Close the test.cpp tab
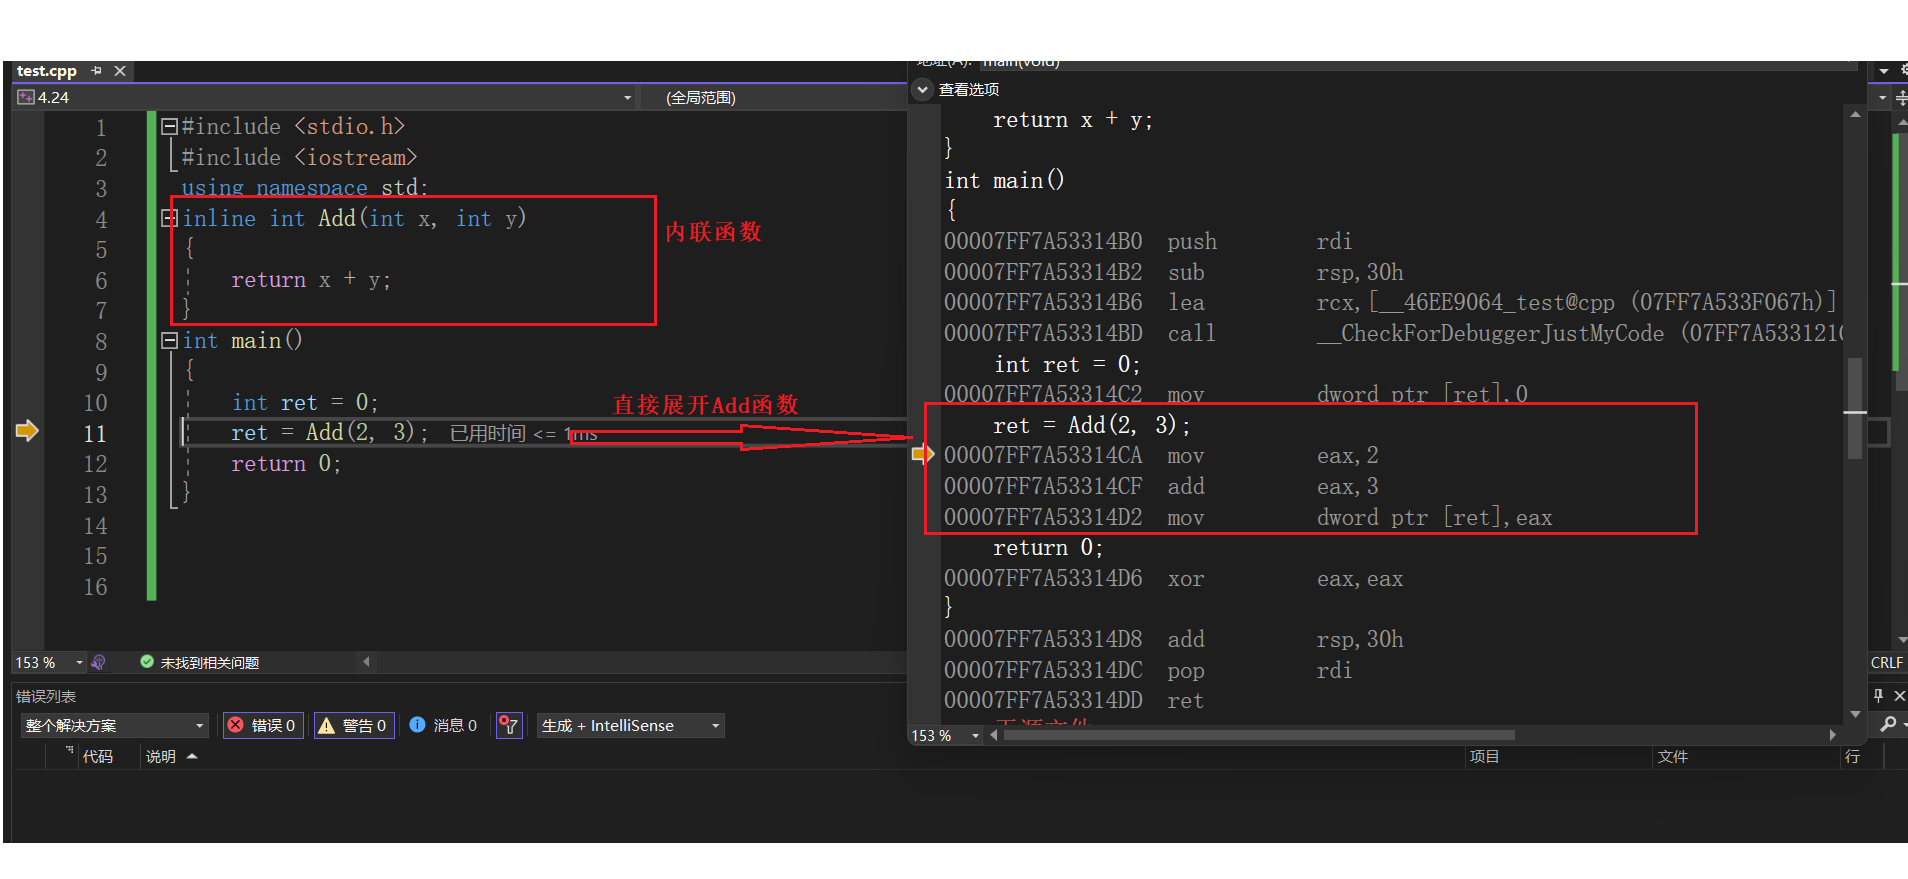This screenshot has height=879, width=1908. (120, 71)
